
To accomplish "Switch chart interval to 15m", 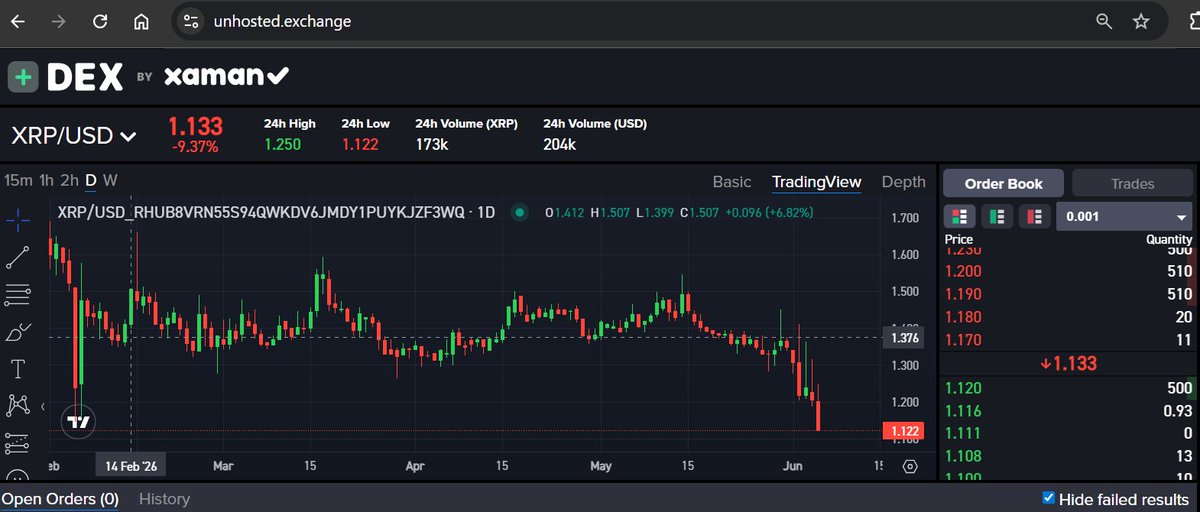I will pos(19,180).
